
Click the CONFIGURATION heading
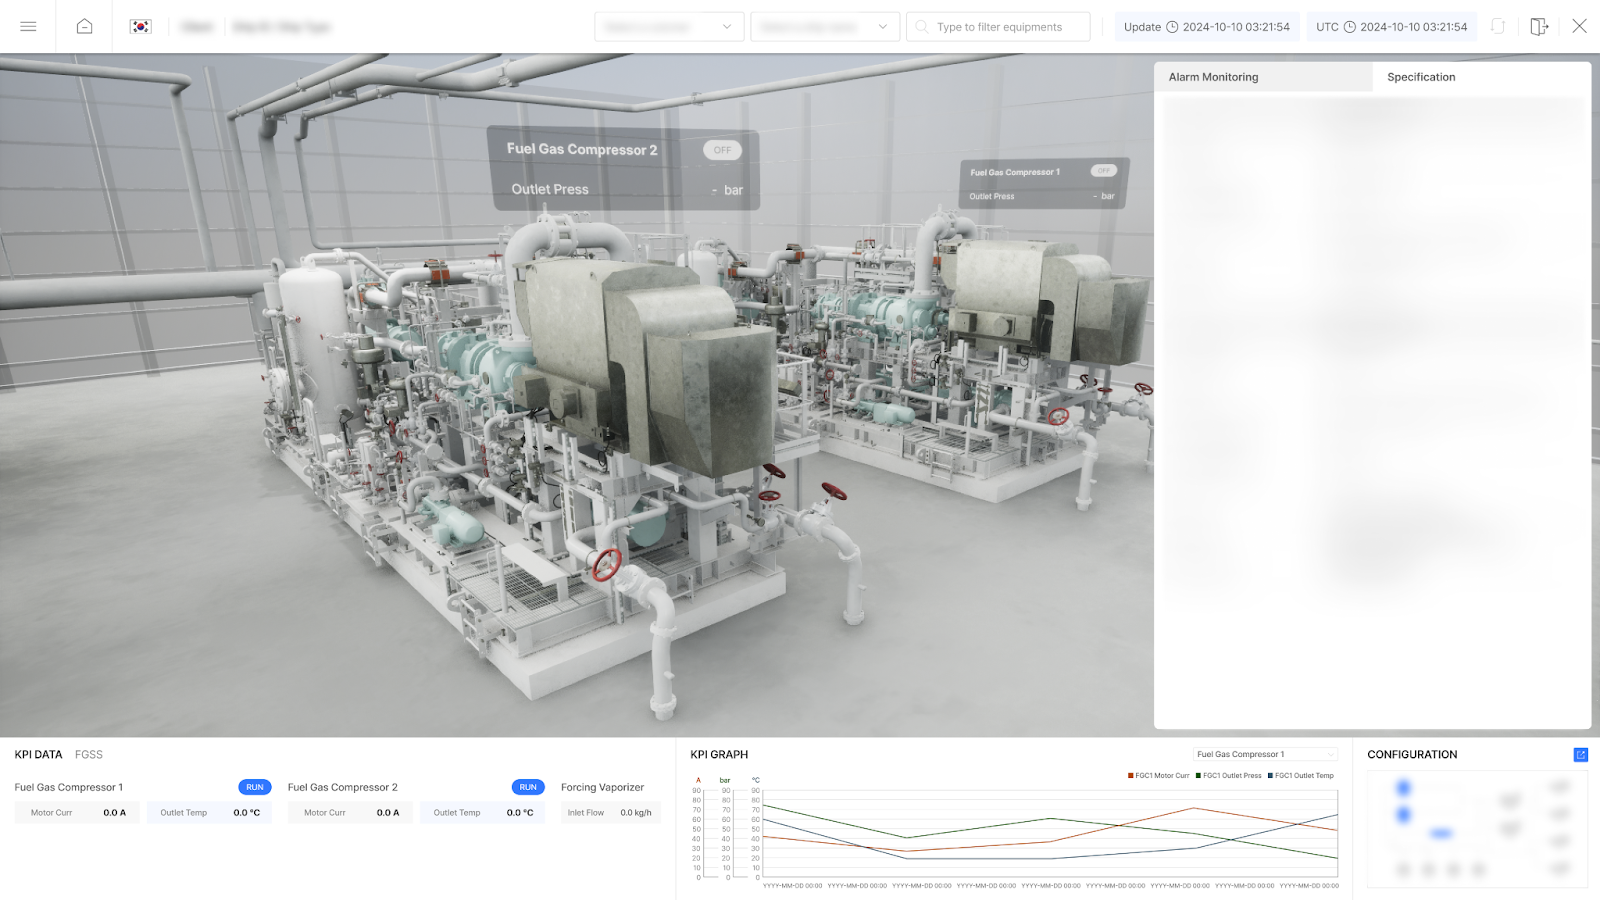(x=1412, y=755)
